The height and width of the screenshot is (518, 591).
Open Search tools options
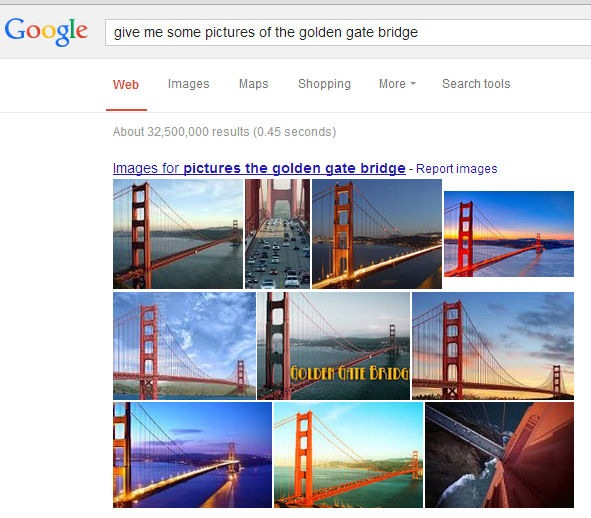[476, 84]
